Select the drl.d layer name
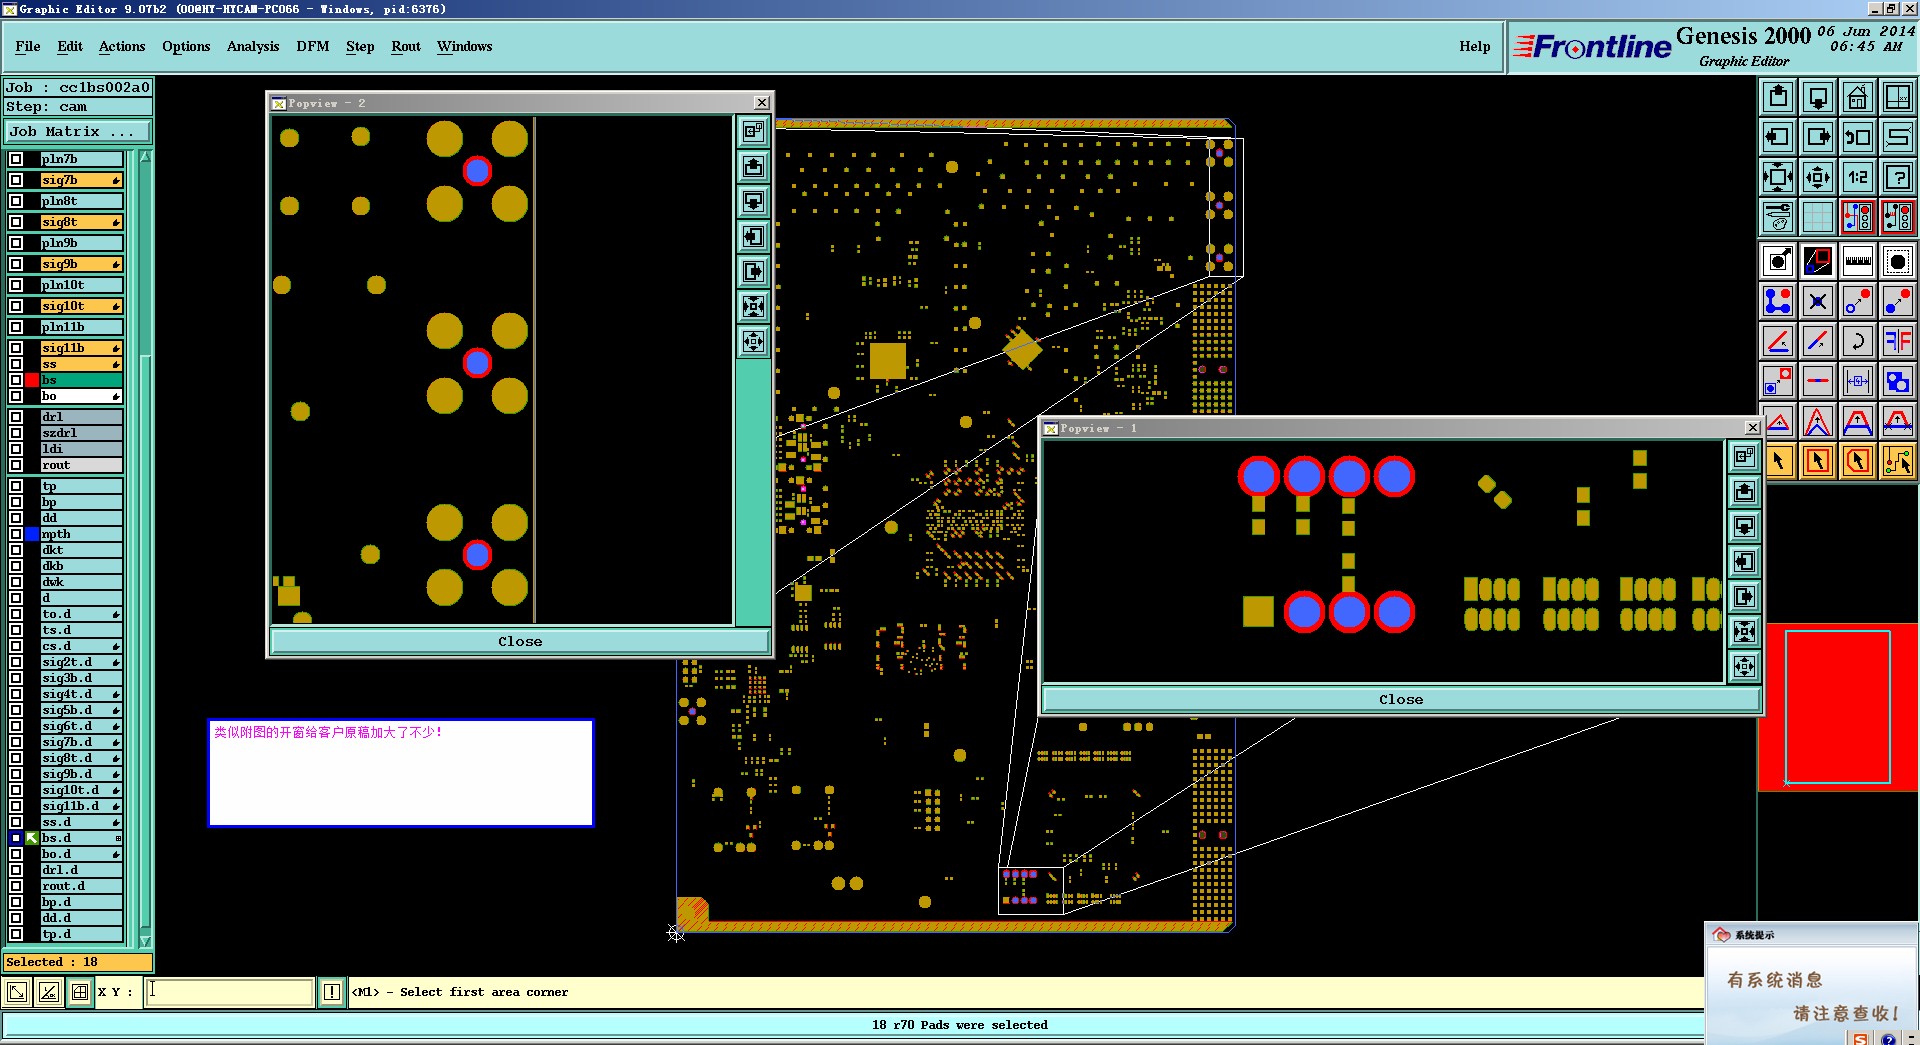 (81, 870)
